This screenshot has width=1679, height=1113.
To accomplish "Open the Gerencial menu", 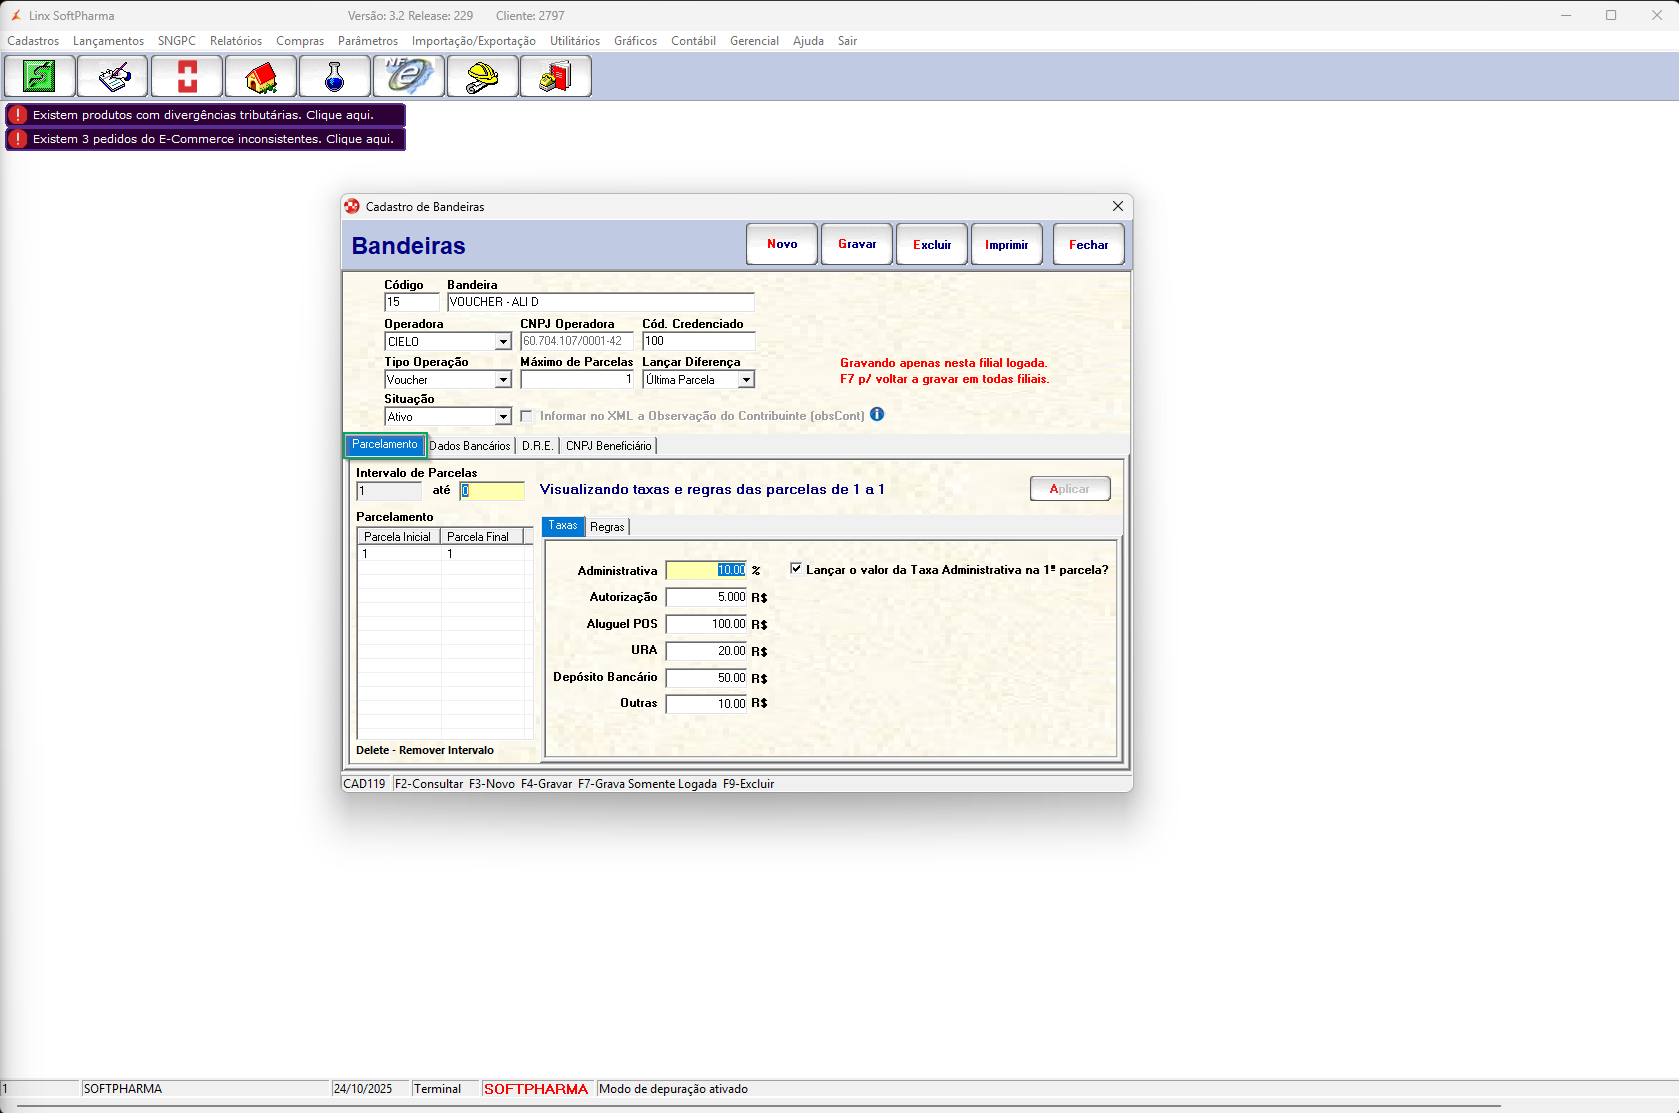I will [754, 41].
